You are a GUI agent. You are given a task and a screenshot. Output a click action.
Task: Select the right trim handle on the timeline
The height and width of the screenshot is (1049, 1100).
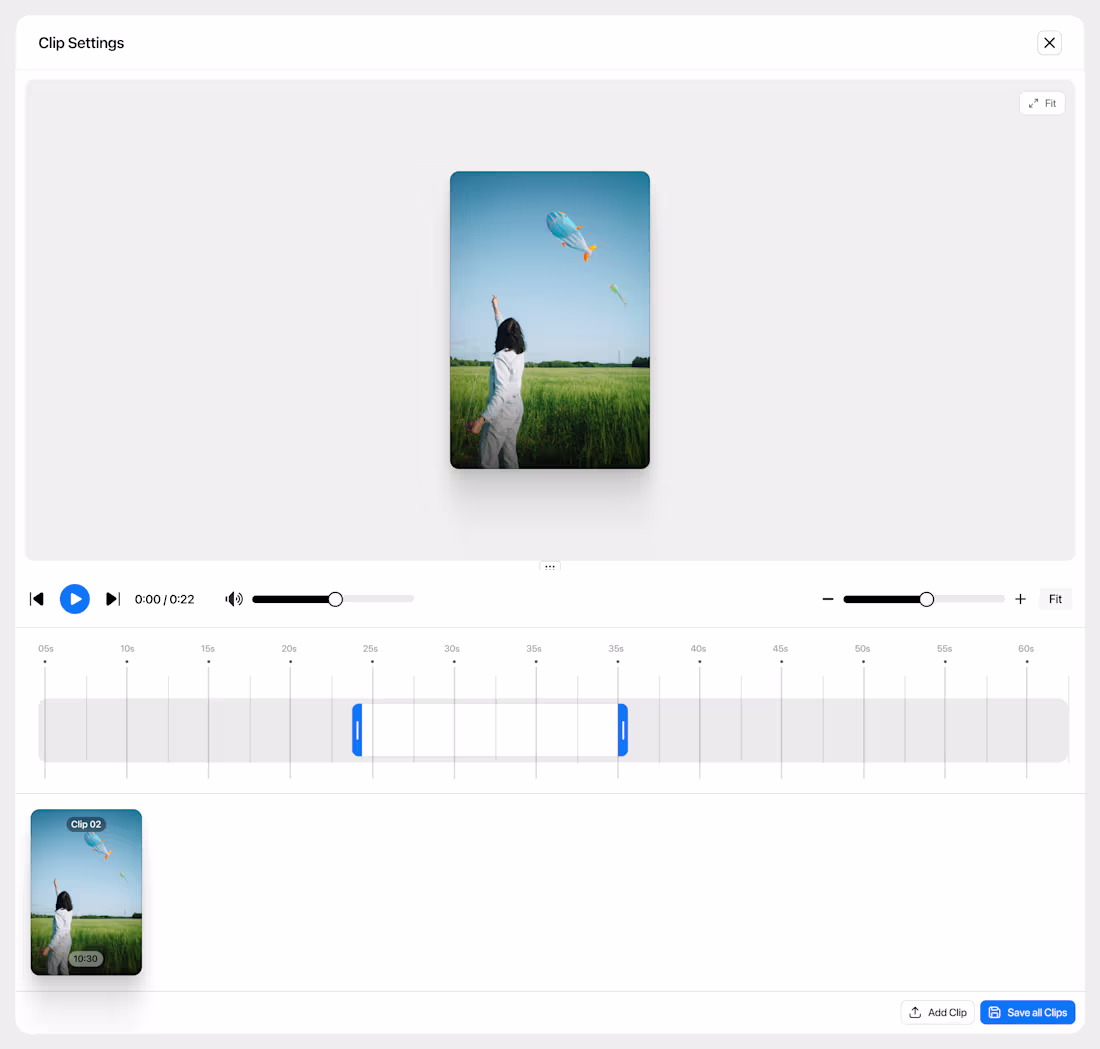click(622, 730)
